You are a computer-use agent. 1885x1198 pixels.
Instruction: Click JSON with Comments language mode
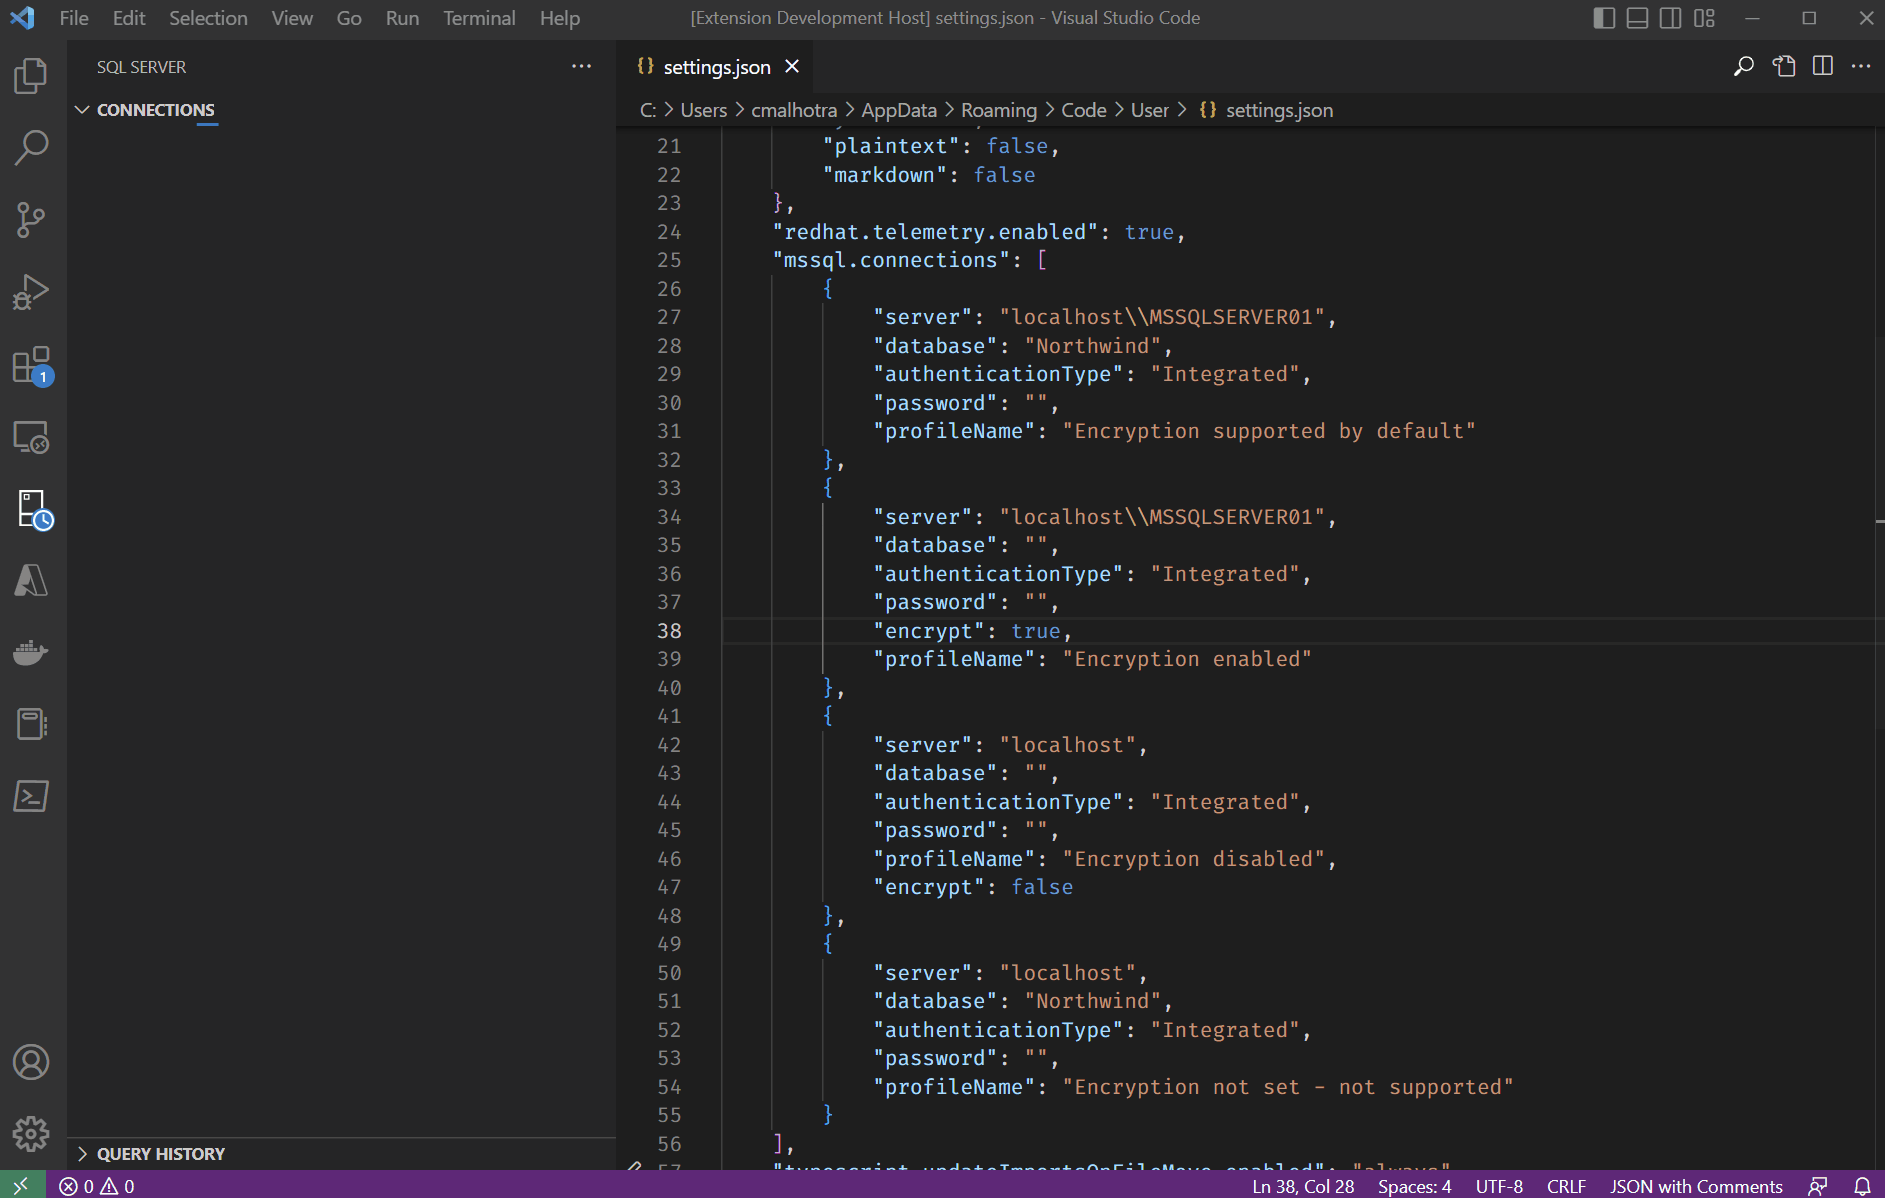[1696, 1186]
